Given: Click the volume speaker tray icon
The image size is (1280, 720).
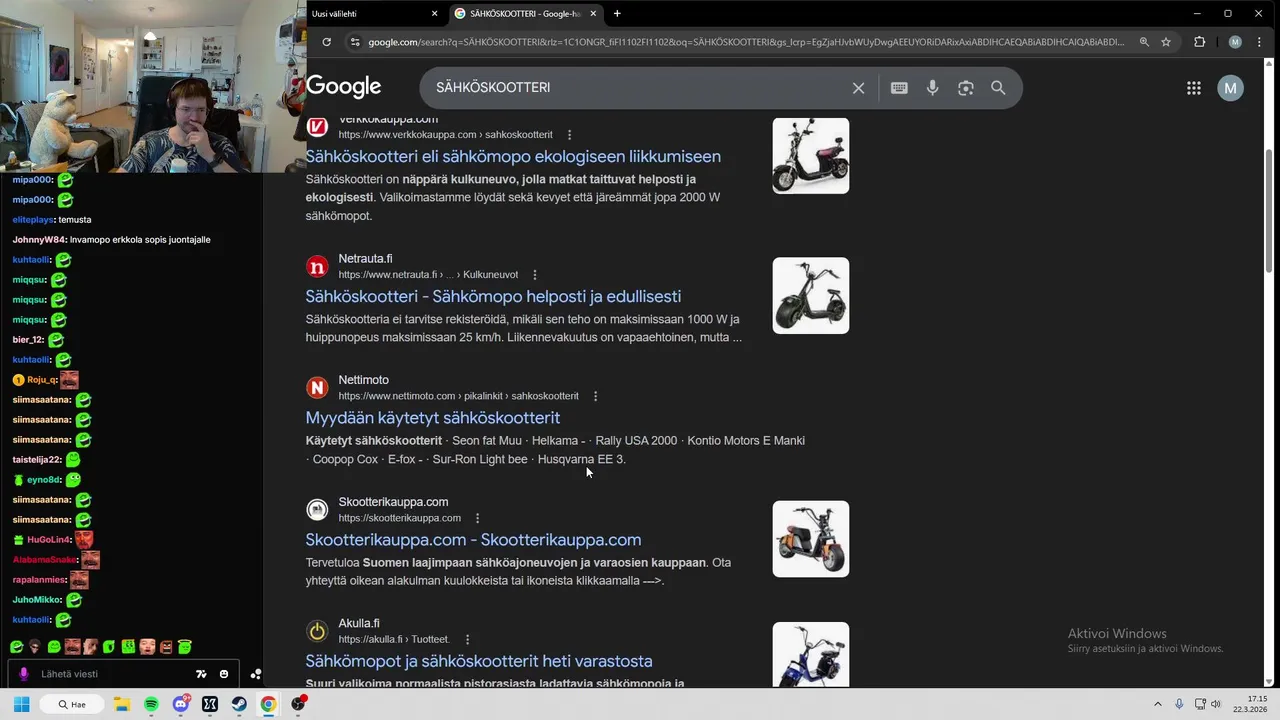Looking at the screenshot, I should 1216,704.
